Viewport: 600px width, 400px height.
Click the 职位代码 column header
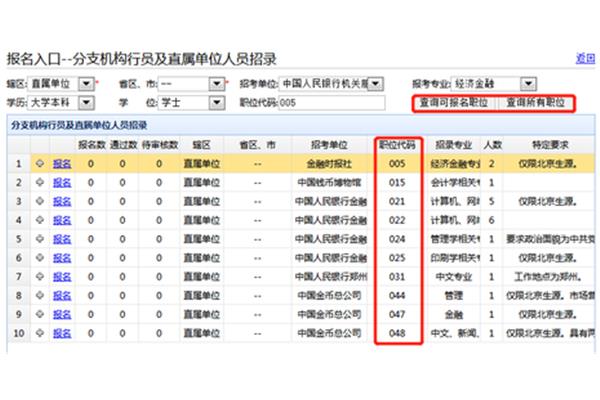pyautogui.click(x=397, y=145)
